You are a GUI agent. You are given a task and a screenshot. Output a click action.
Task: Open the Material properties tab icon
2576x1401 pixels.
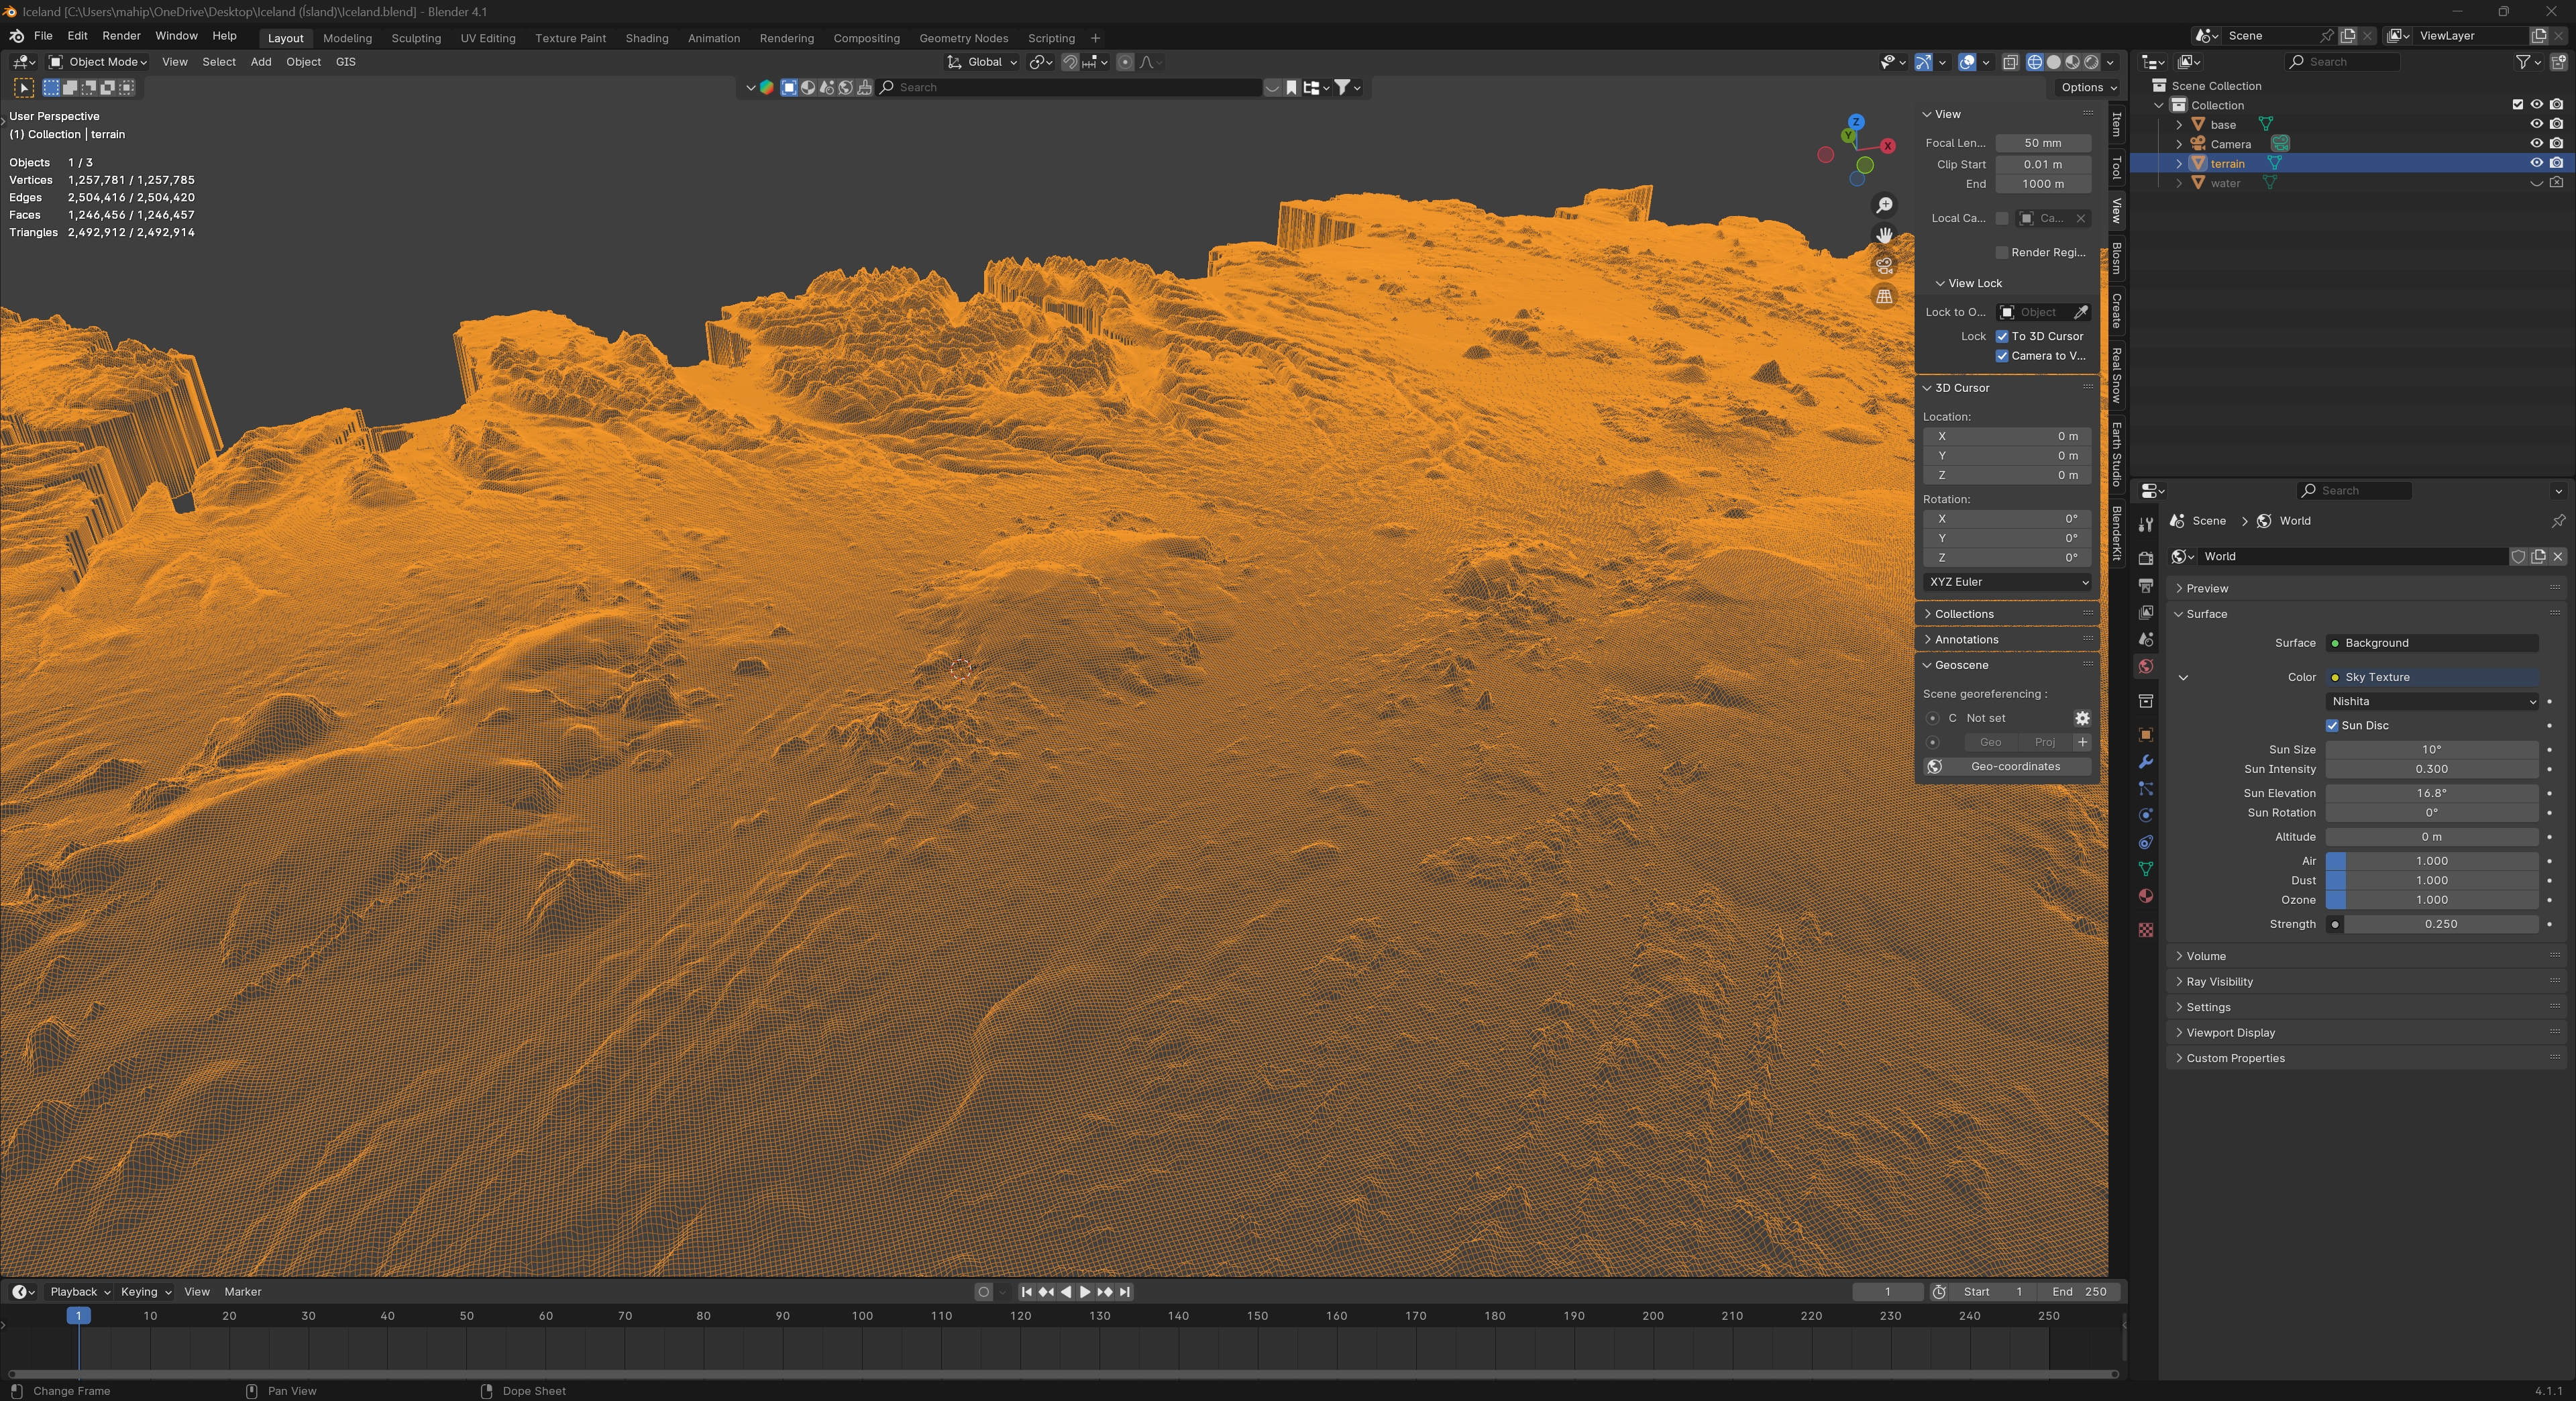2145,896
